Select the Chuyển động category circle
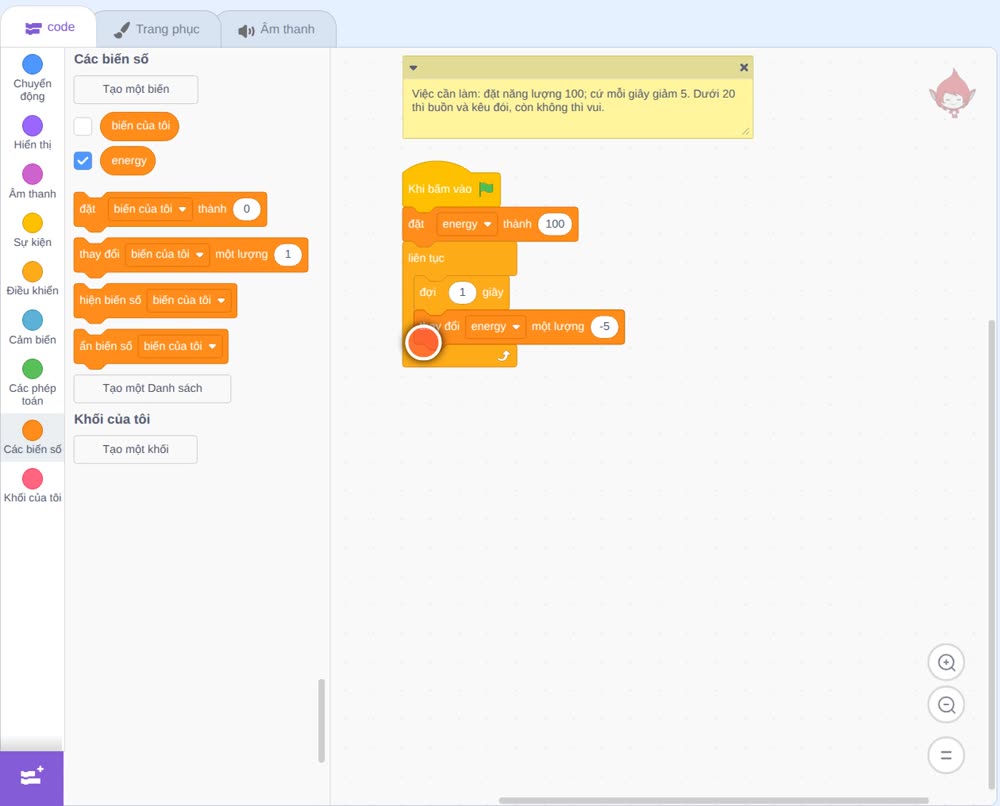 click(x=32, y=64)
